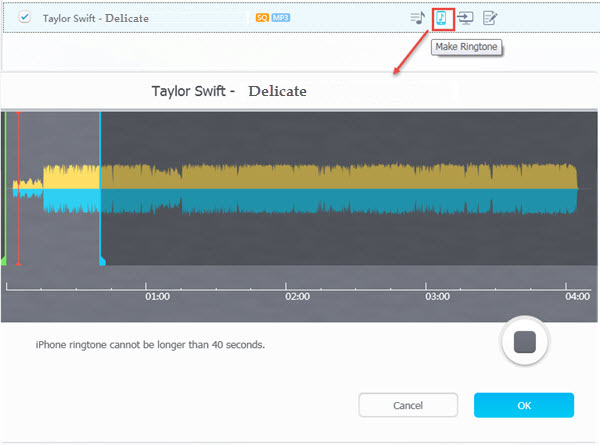The height and width of the screenshot is (445, 600).
Task: Click the 01:00 mark on the timeline ruler
Action: point(157,296)
